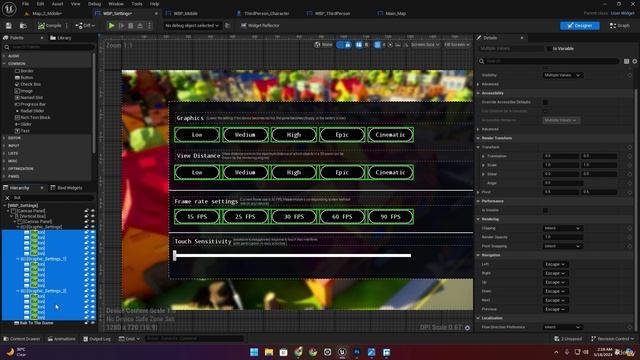Image resolution: width=640 pixels, height=360 pixels.
Task: Collapse the Render Transform section
Action: 478,138
